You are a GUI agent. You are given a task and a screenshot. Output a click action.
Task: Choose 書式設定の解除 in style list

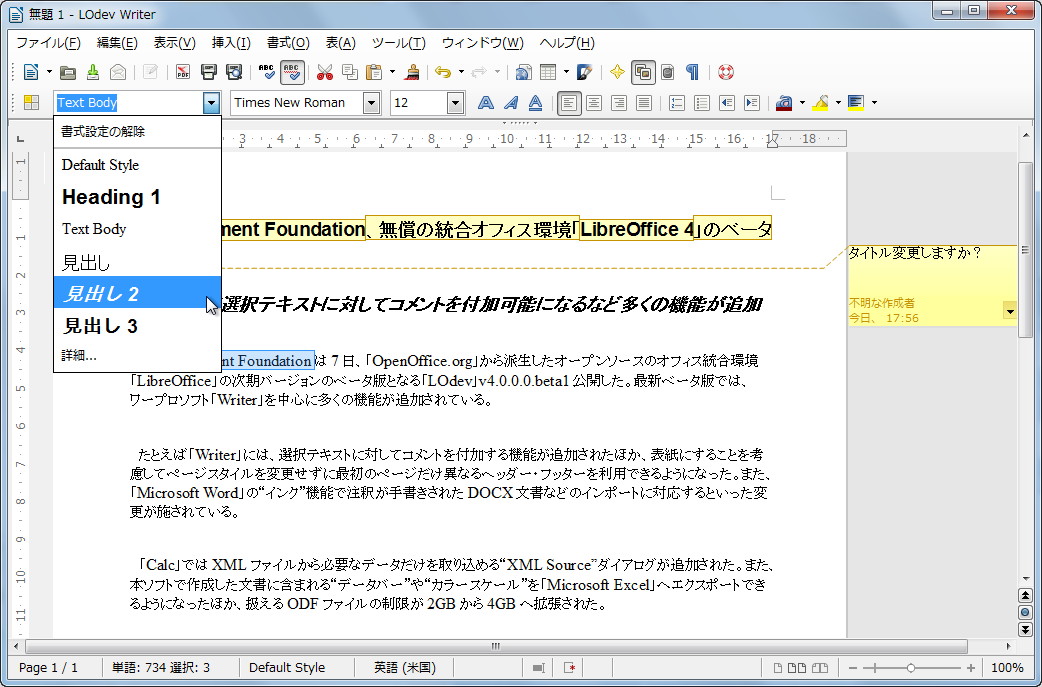pyautogui.click(x=137, y=132)
